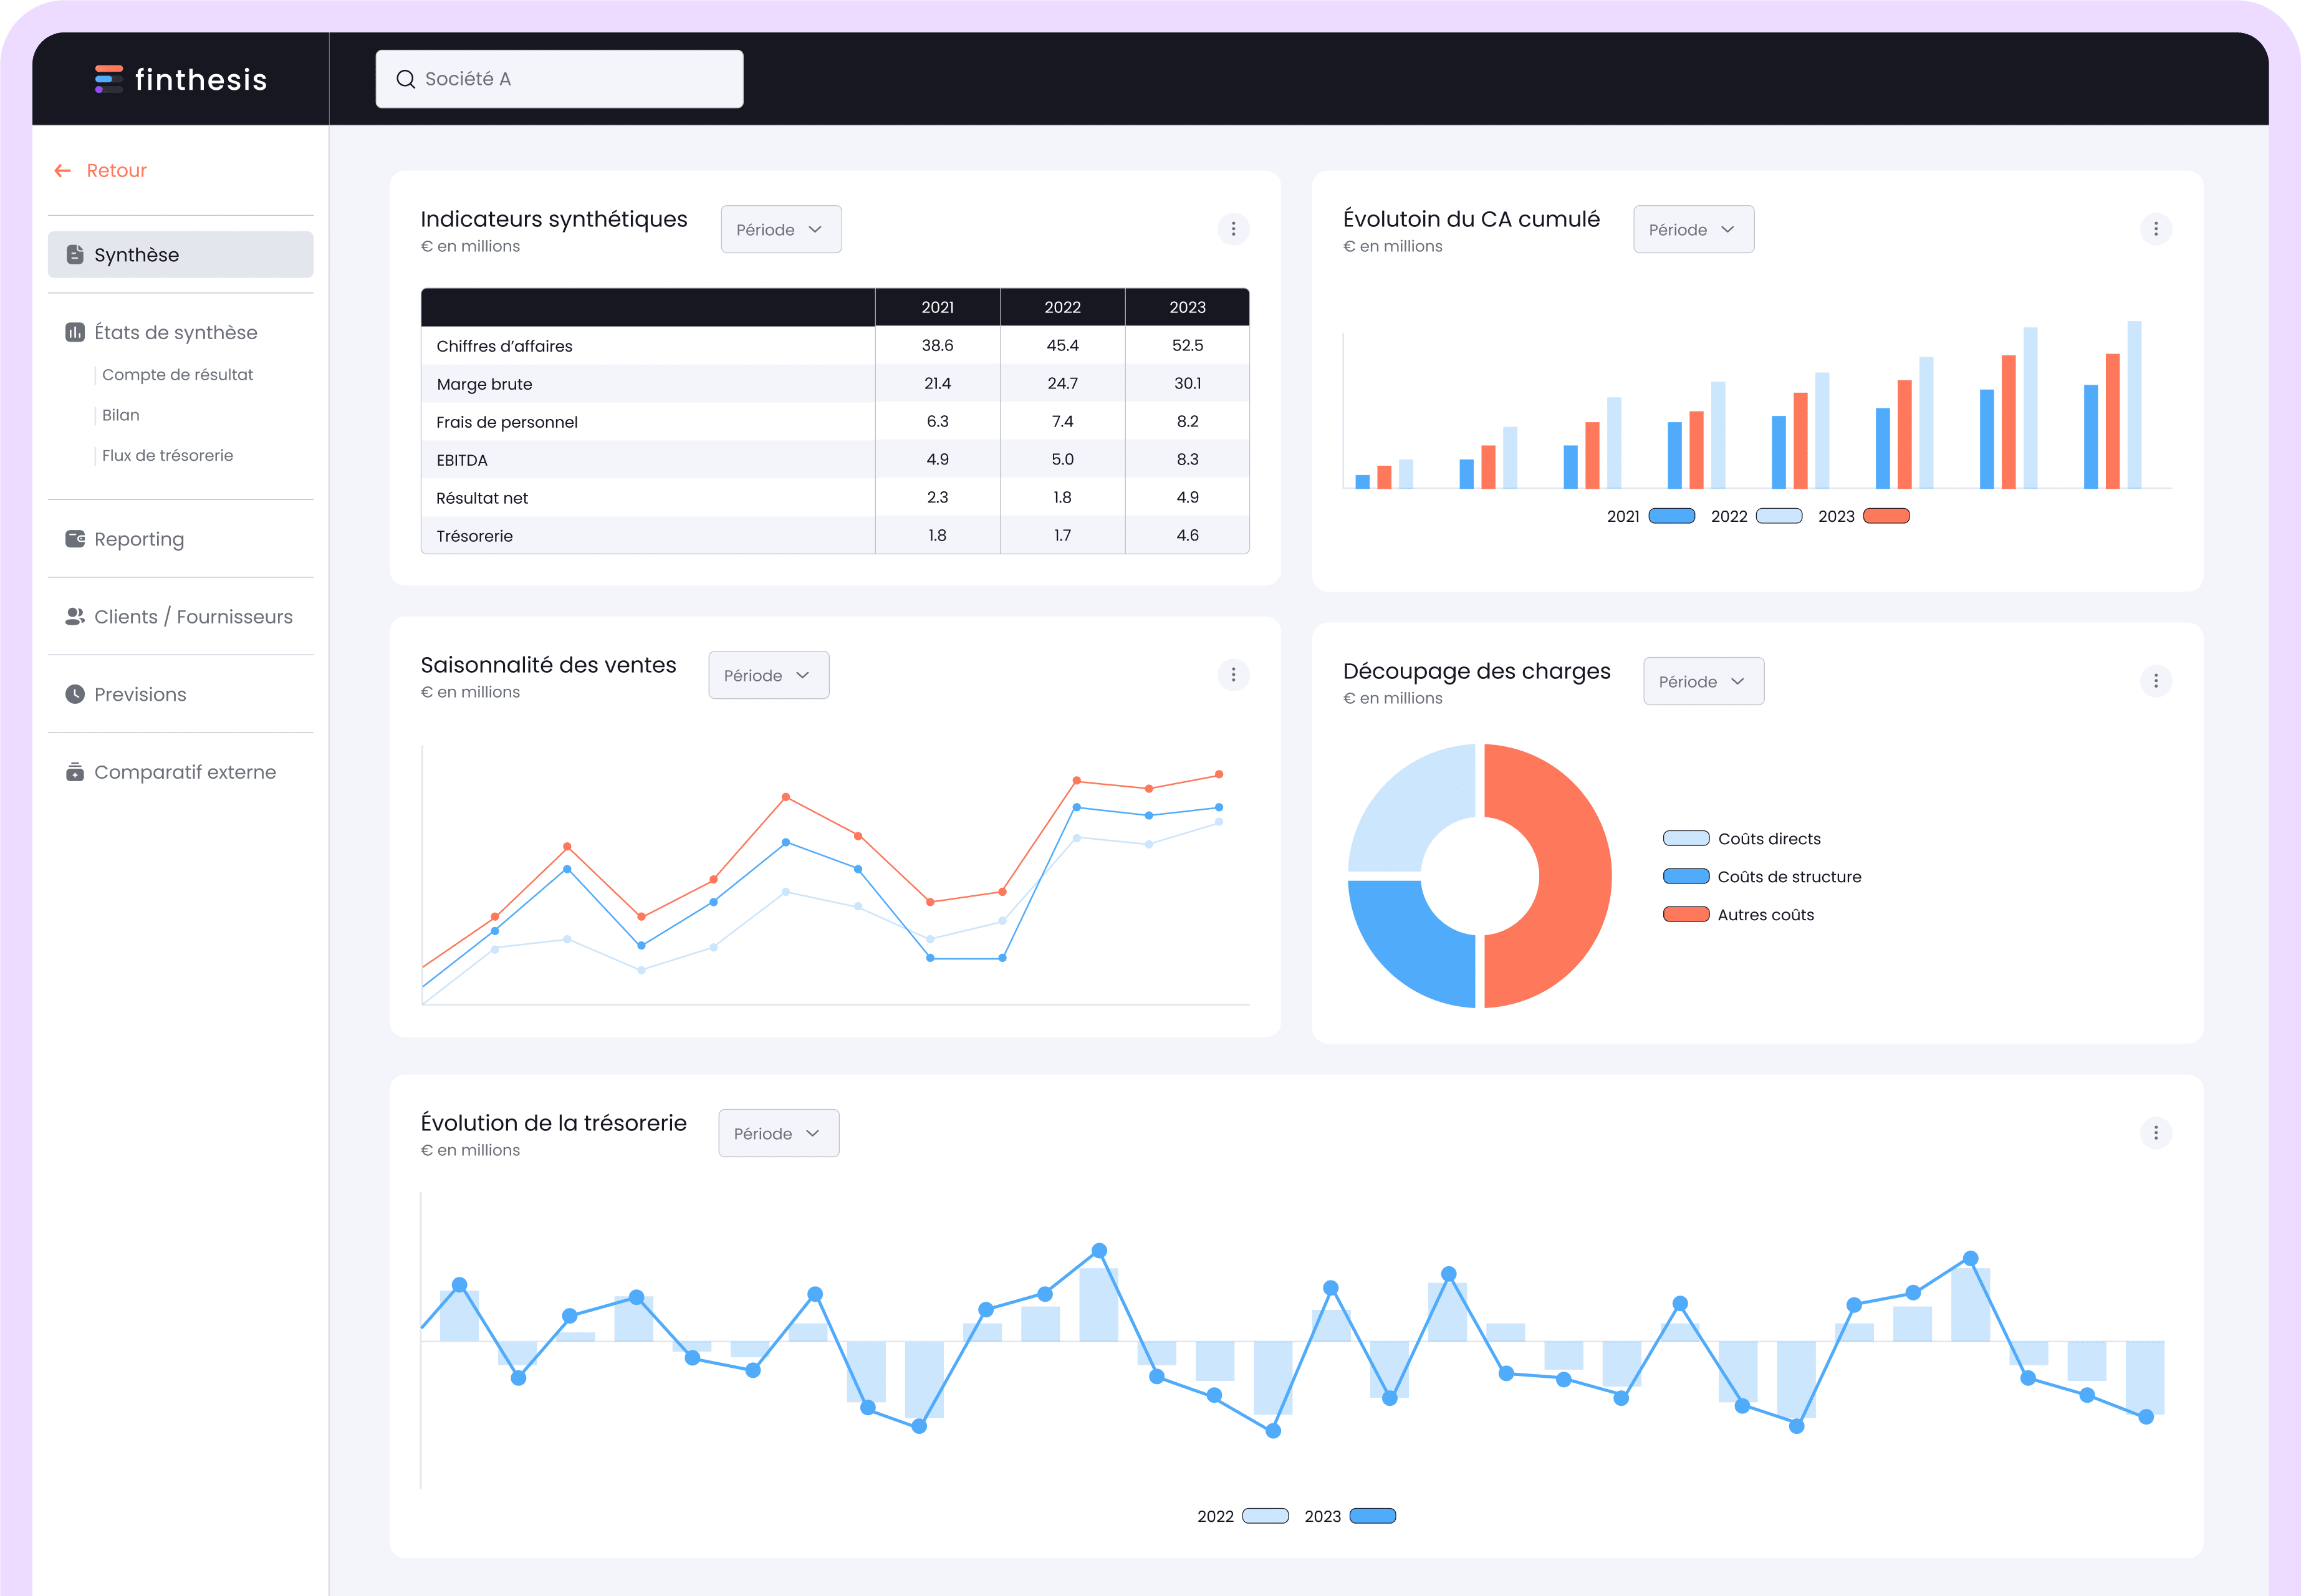Open Flux de trésorerie page
Viewport: 2301px width, 1596px height.
point(167,456)
